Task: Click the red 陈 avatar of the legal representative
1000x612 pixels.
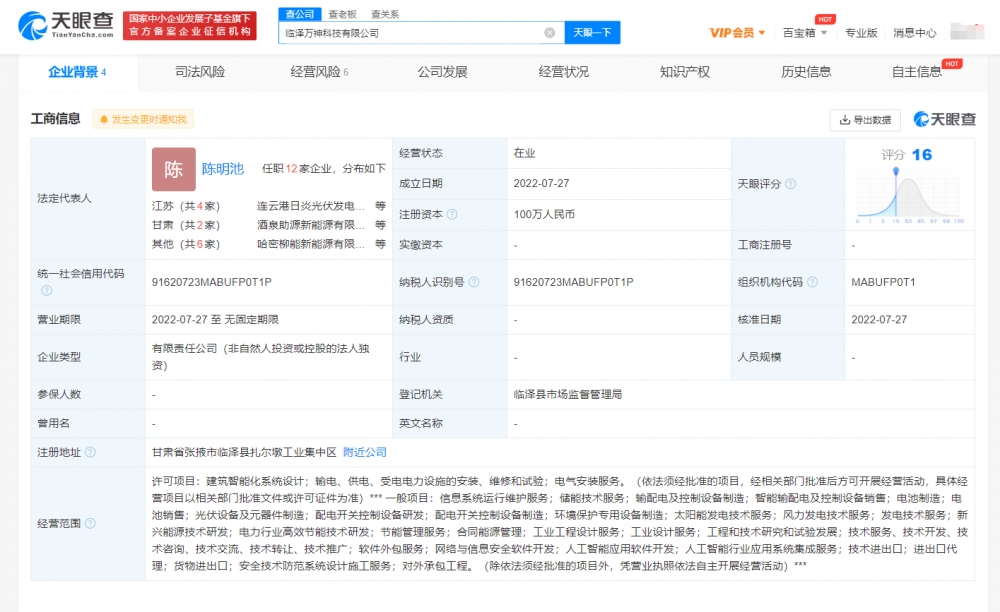Action: (x=173, y=169)
